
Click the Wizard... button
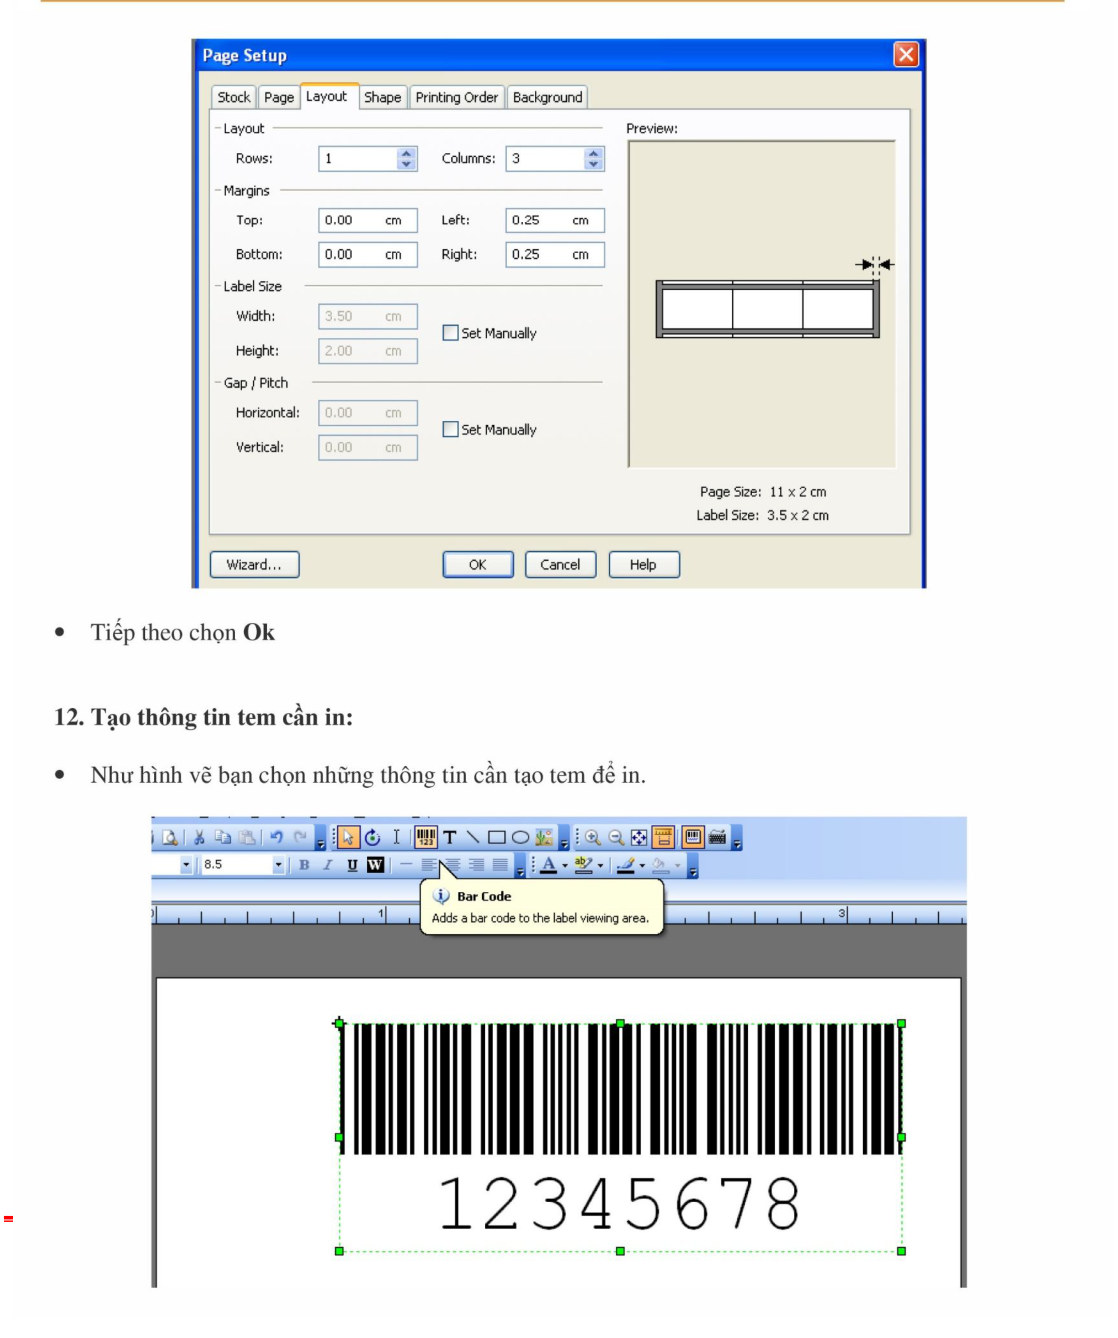254,565
